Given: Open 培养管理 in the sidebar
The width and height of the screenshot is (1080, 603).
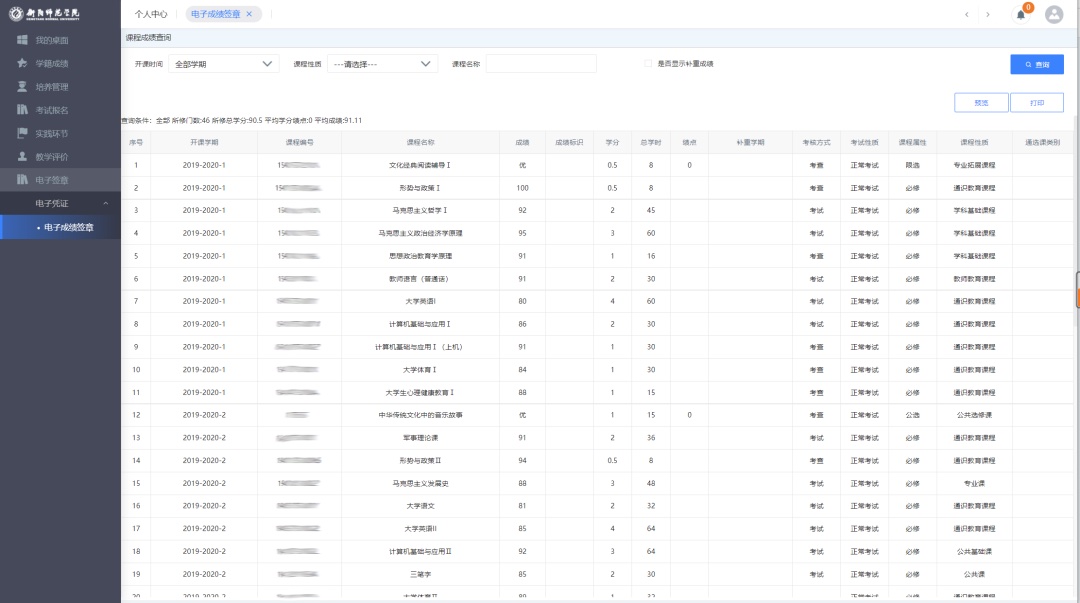Looking at the screenshot, I should pos(51,87).
